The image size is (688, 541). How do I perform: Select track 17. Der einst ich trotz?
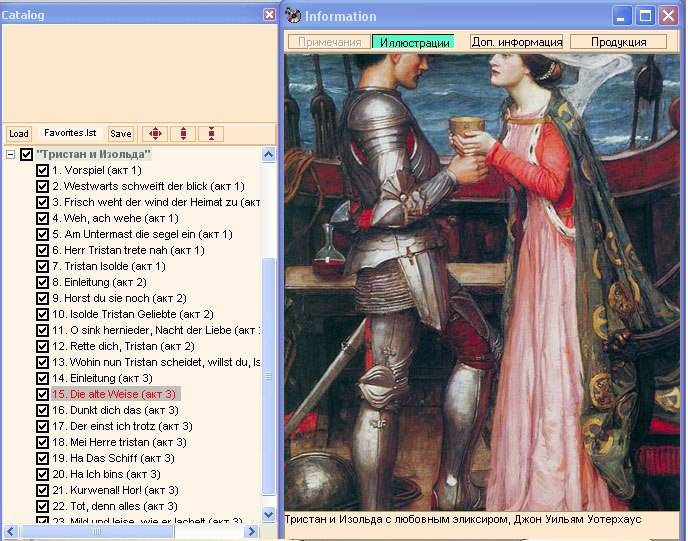[x=122, y=426]
